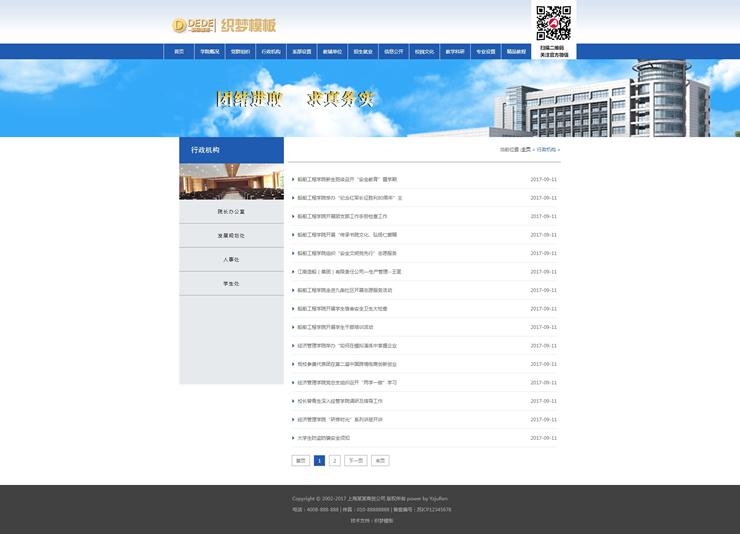This screenshot has height=534, width=740.
Task: Open the 系部设置 navigation tab
Action: point(302,51)
